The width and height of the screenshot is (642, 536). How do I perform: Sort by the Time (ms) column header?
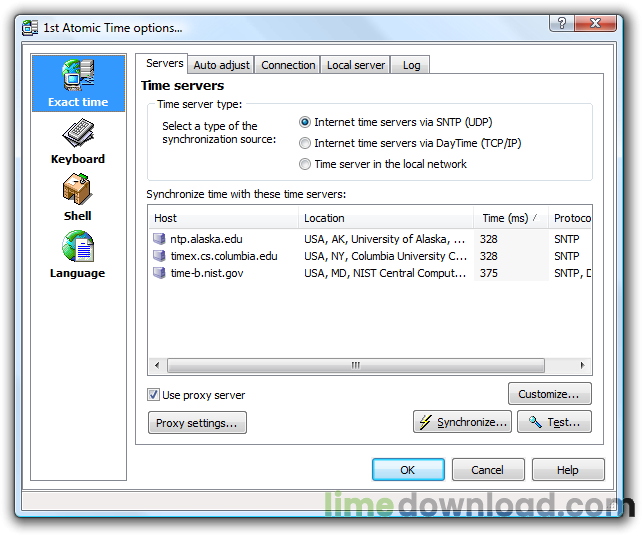pyautogui.click(x=511, y=218)
